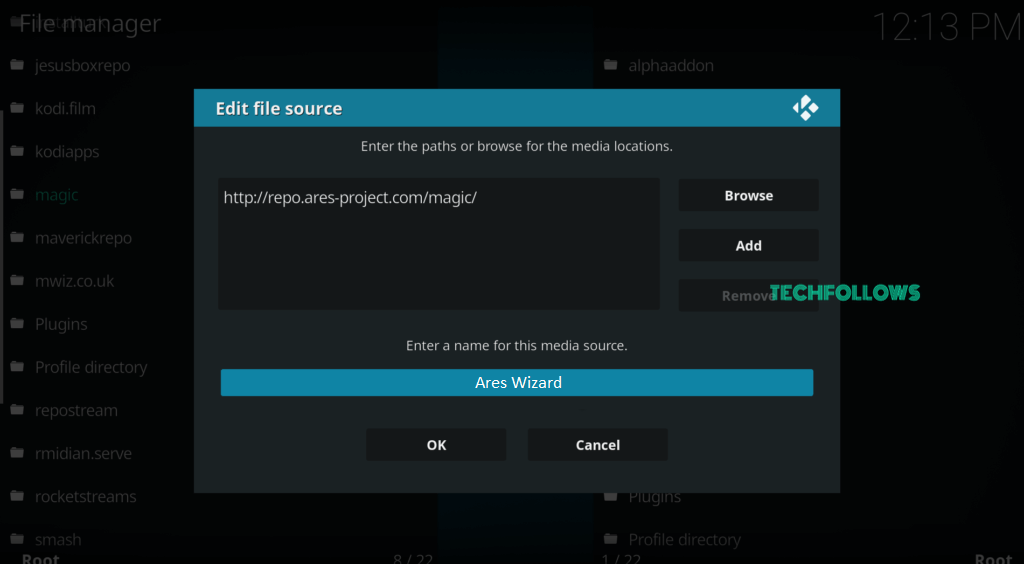This screenshot has height=564, width=1024.
Task: Click the Kodi logo icon in dialog header
Action: pos(805,108)
